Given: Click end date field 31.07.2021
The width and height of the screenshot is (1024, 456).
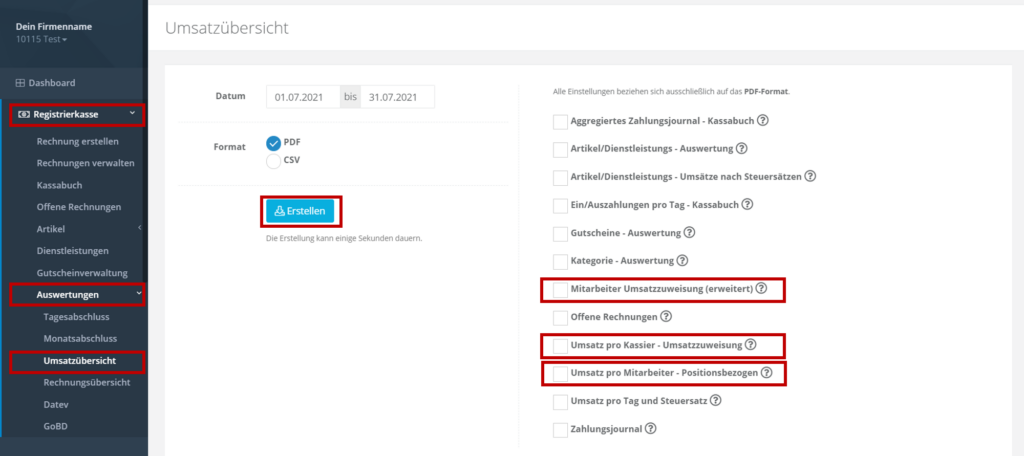Looking at the screenshot, I should tap(397, 97).
